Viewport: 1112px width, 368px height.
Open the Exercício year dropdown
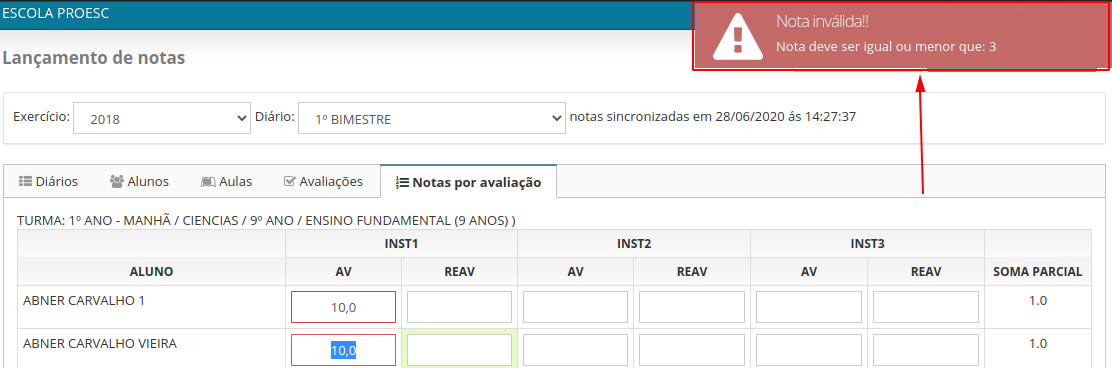click(x=162, y=119)
